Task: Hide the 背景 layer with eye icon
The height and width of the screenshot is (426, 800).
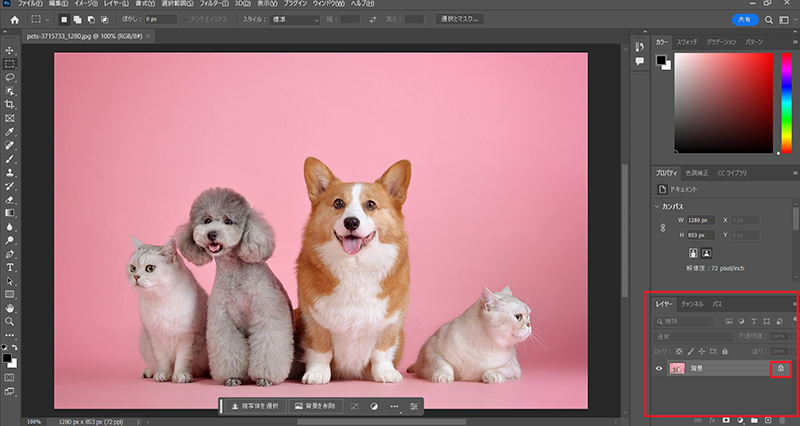Action: pyautogui.click(x=659, y=368)
